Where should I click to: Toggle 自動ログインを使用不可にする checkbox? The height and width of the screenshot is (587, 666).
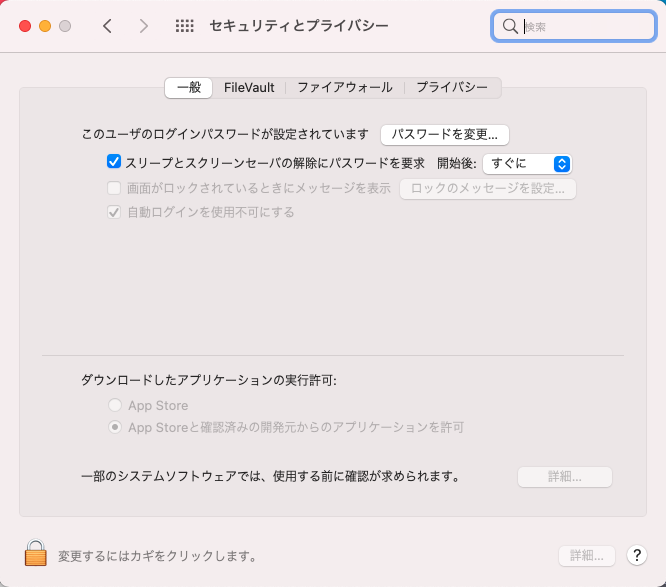(114, 212)
